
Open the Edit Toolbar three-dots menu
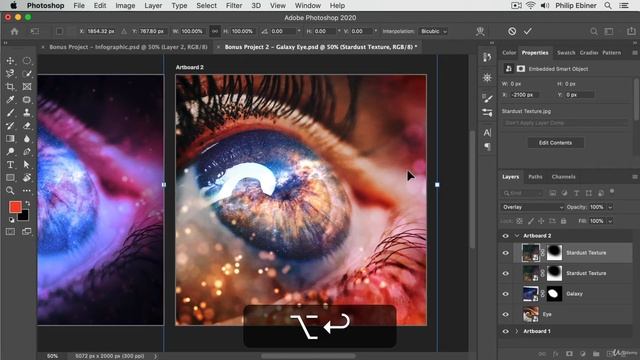pos(27,191)
